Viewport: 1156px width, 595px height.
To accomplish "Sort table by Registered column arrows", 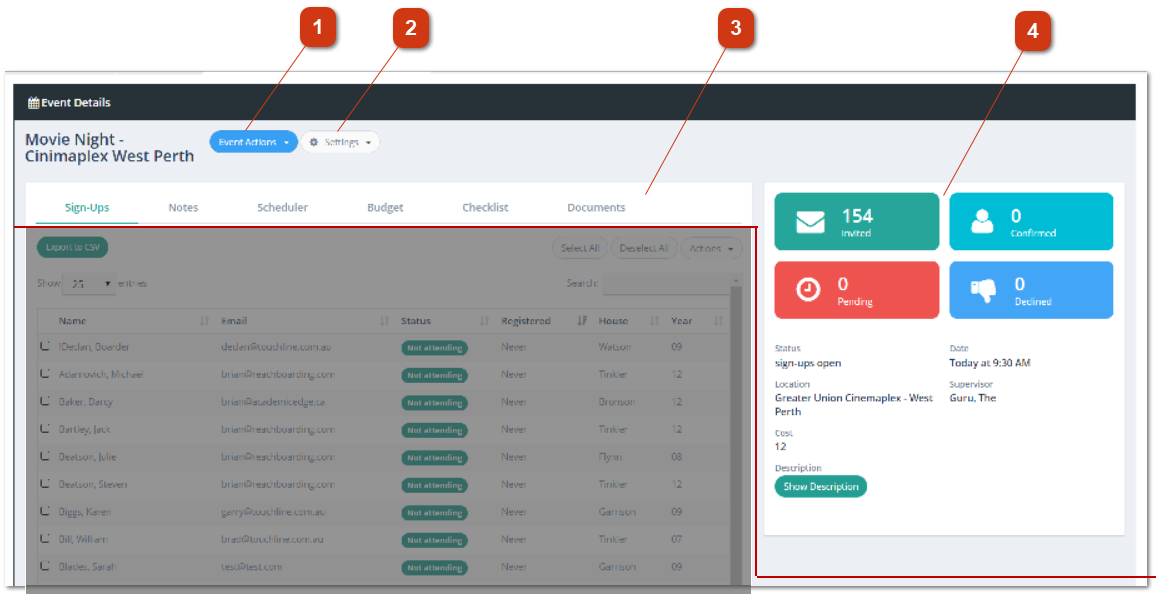I will coord(582,321).
